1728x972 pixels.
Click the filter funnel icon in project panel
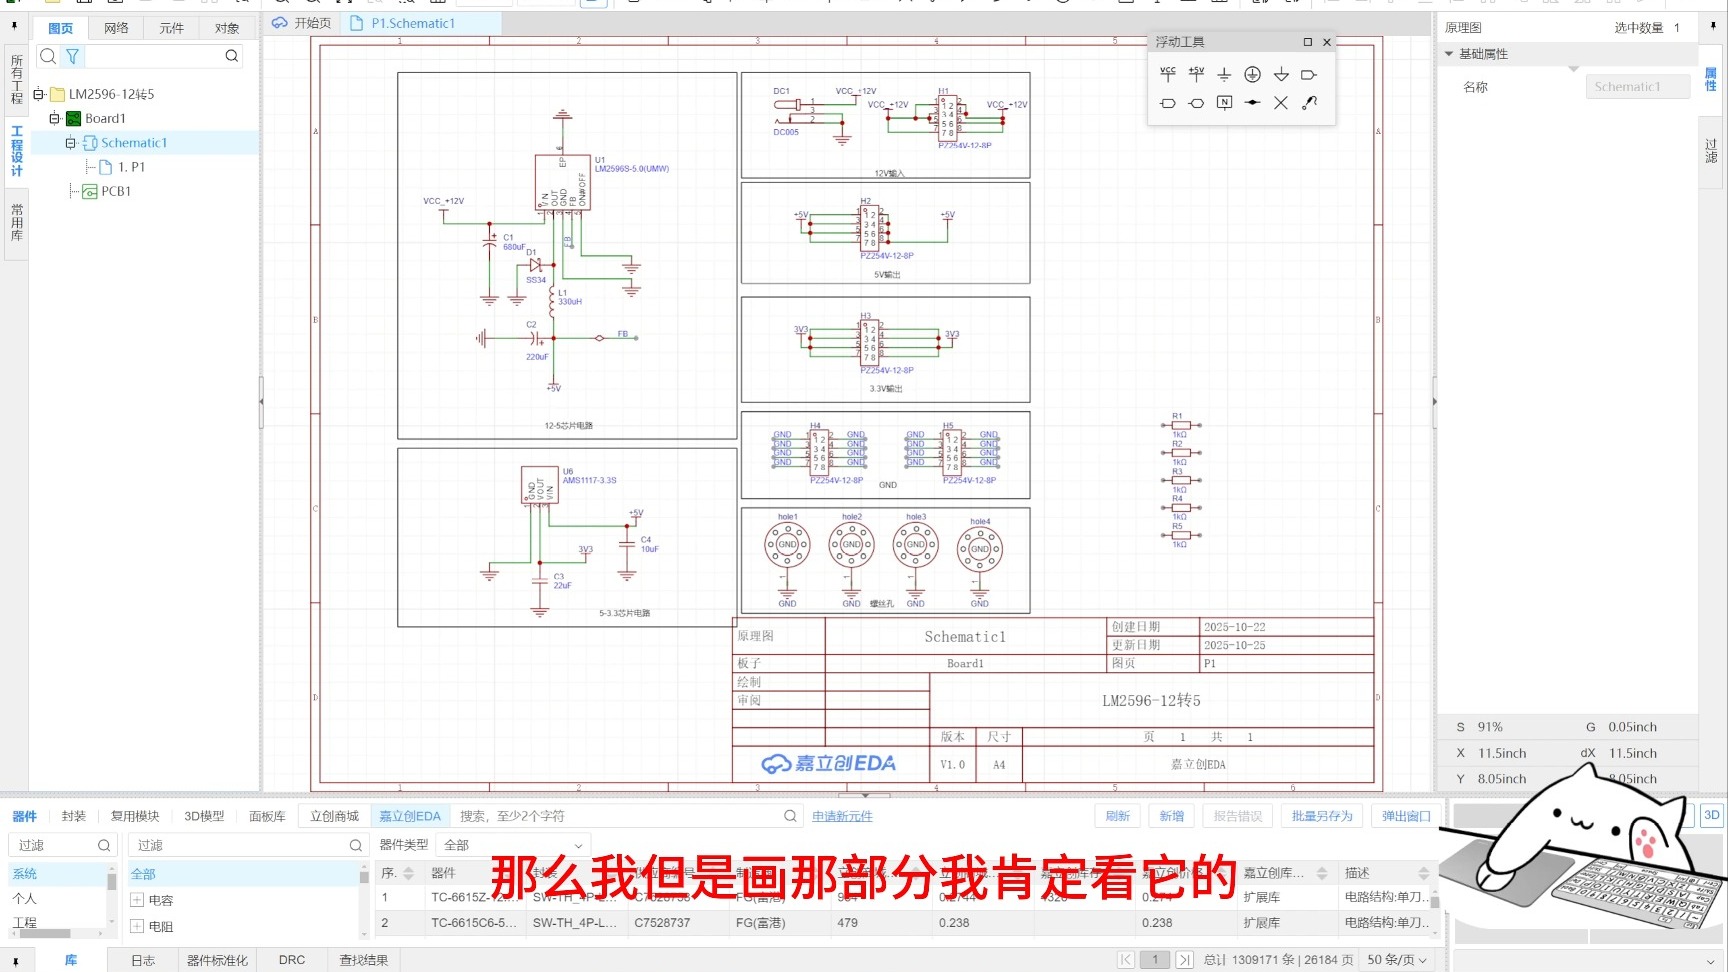(73, 56)
